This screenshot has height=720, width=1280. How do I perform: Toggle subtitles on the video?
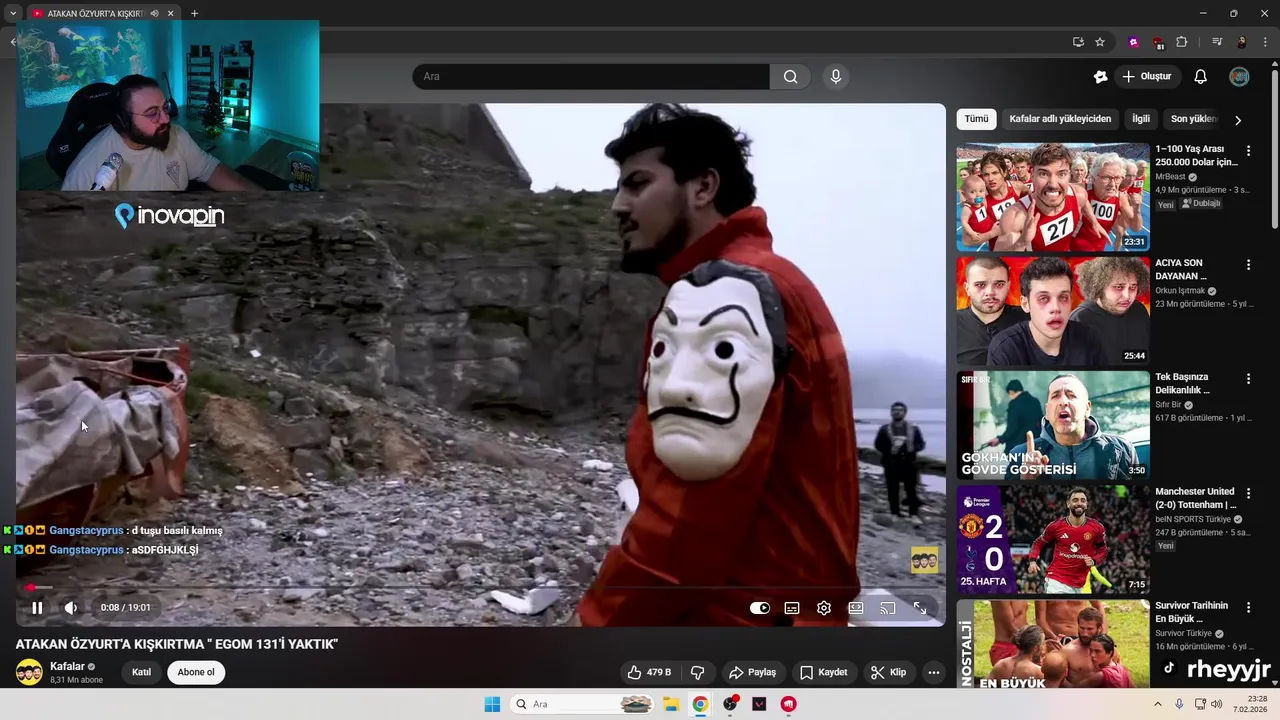[x=792, y=608]
